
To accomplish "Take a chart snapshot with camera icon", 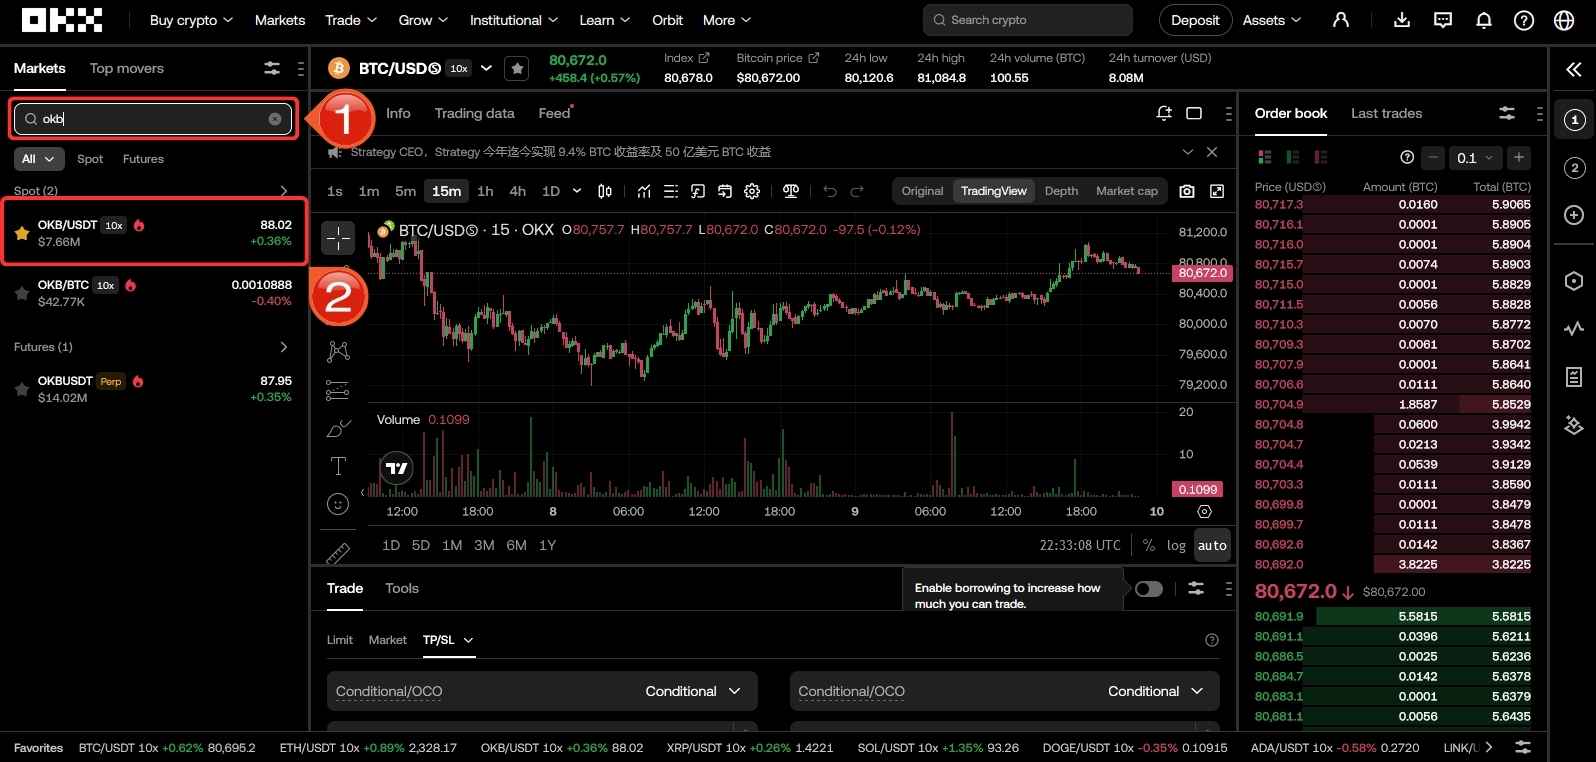I will [1187, 191].
